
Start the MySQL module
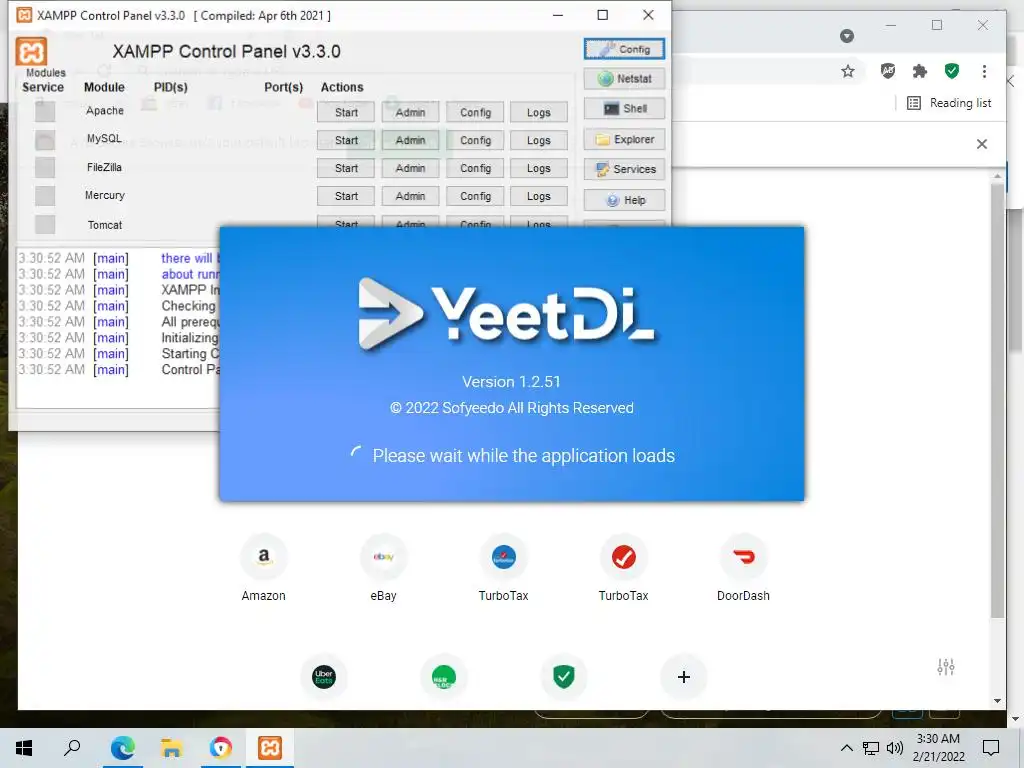coord(346,140)
